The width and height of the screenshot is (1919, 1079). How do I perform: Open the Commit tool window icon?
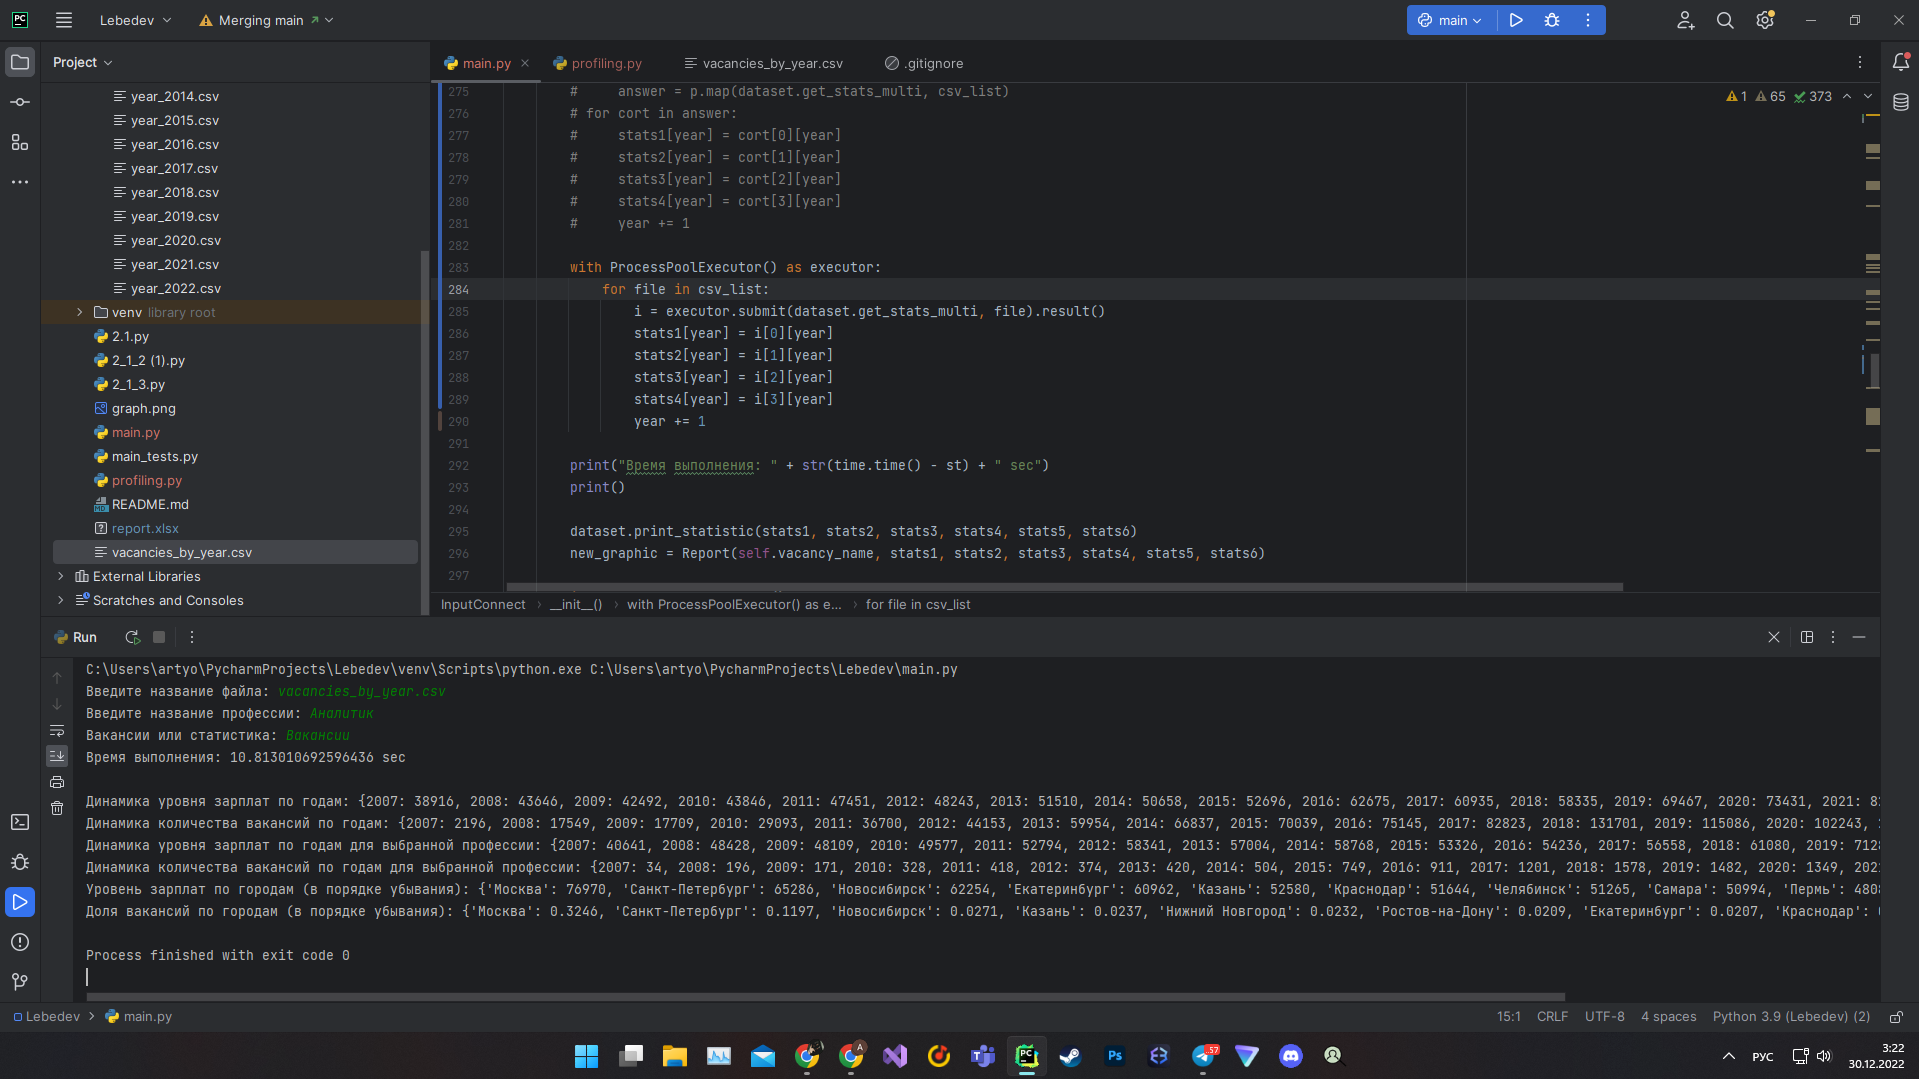tap(20, 101)
